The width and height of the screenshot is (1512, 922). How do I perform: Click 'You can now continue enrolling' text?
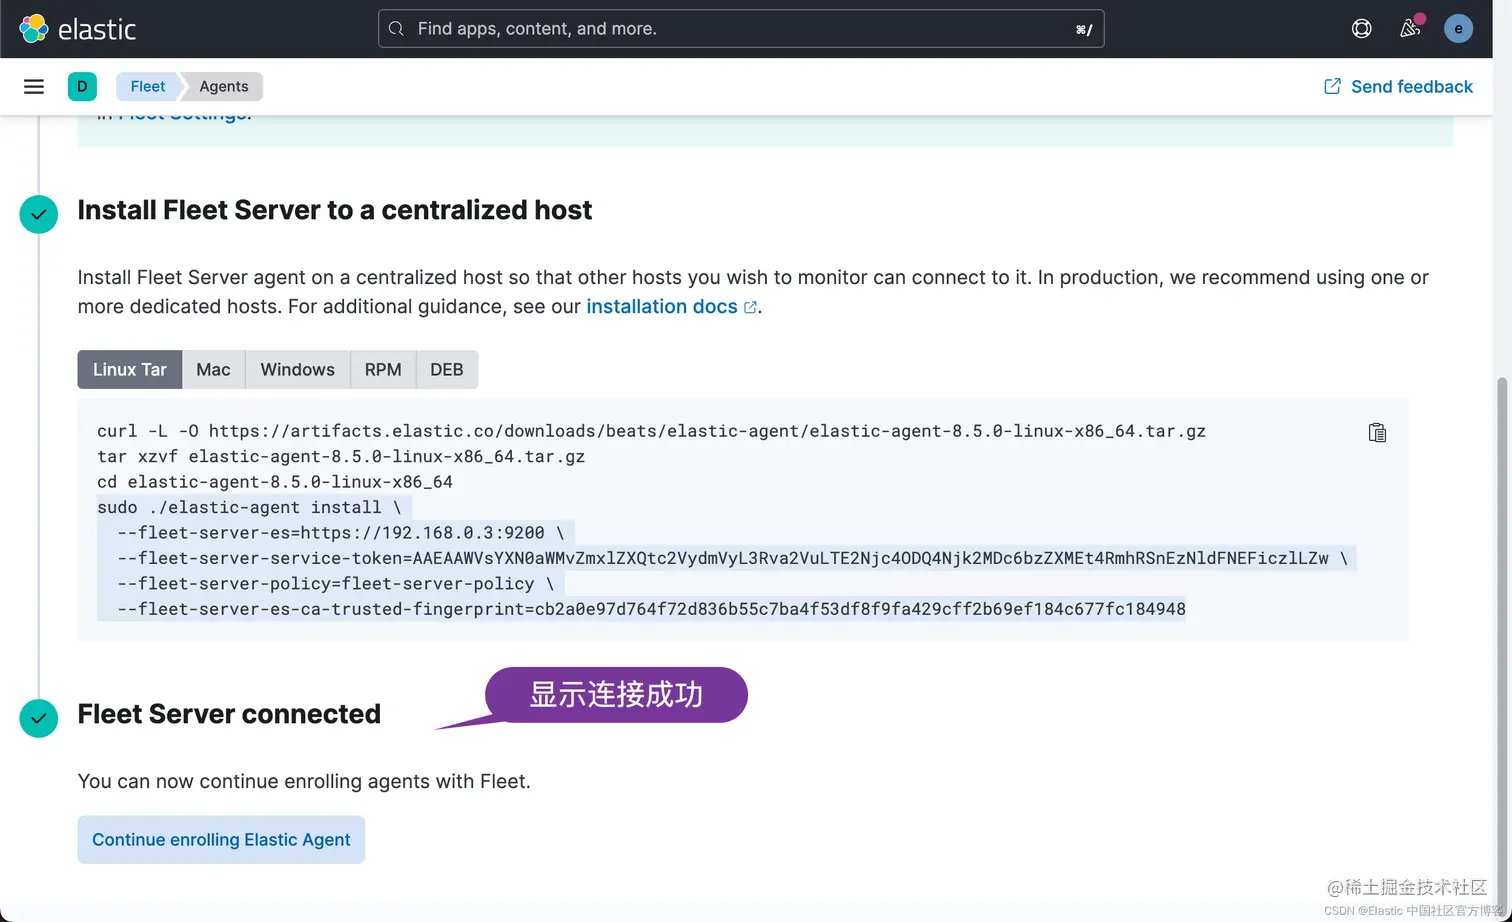pyautogui.click(x=304, y=781)
